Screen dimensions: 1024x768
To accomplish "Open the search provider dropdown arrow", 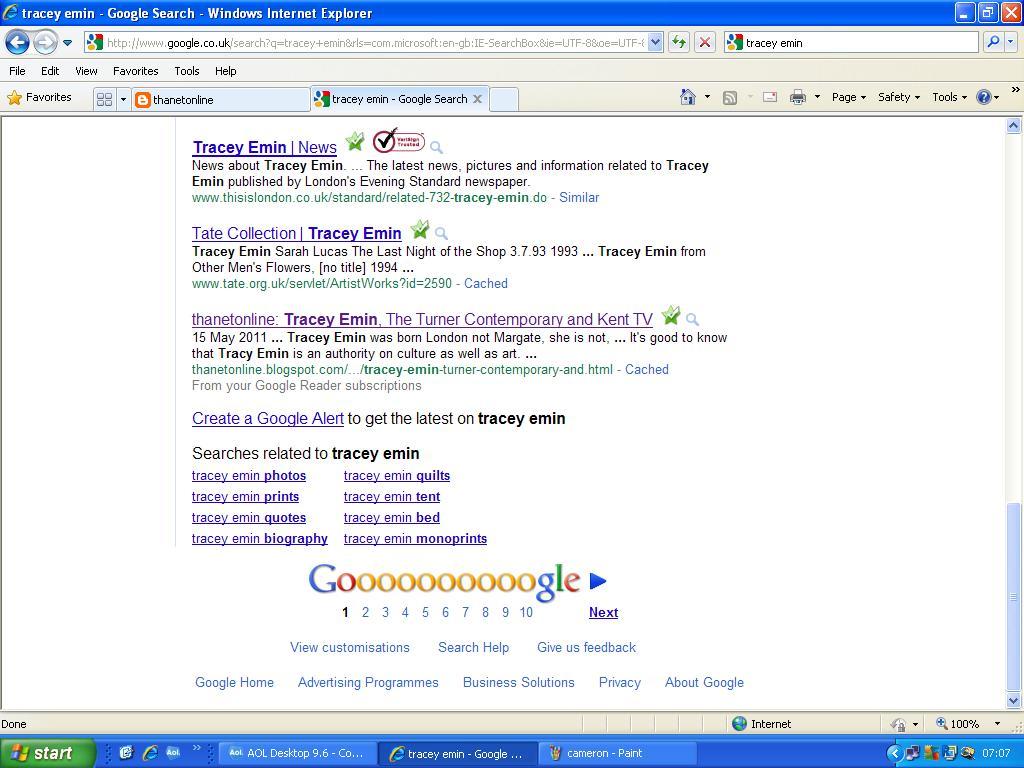I will tap(1011, 42).
